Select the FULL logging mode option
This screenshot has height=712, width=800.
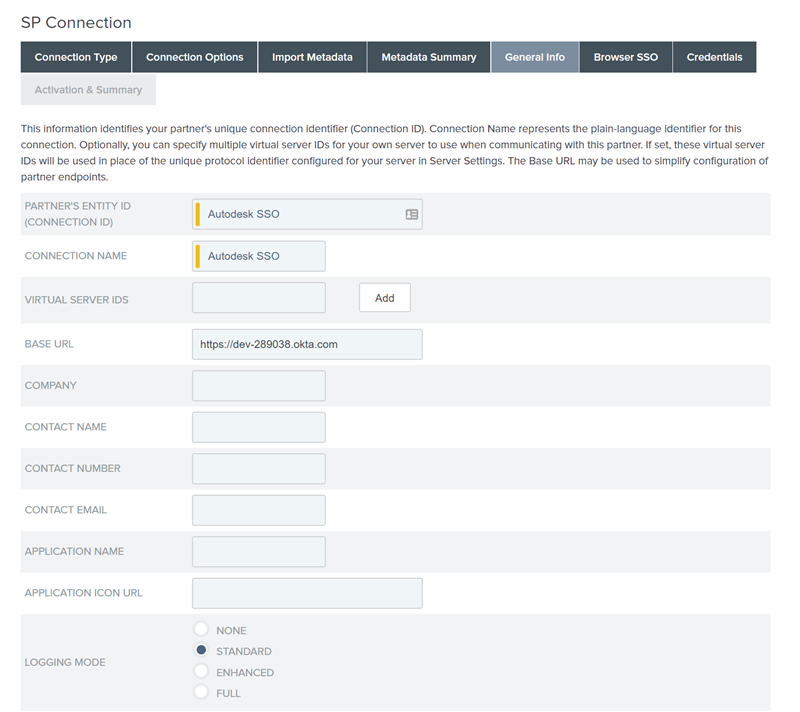[200, 693]
